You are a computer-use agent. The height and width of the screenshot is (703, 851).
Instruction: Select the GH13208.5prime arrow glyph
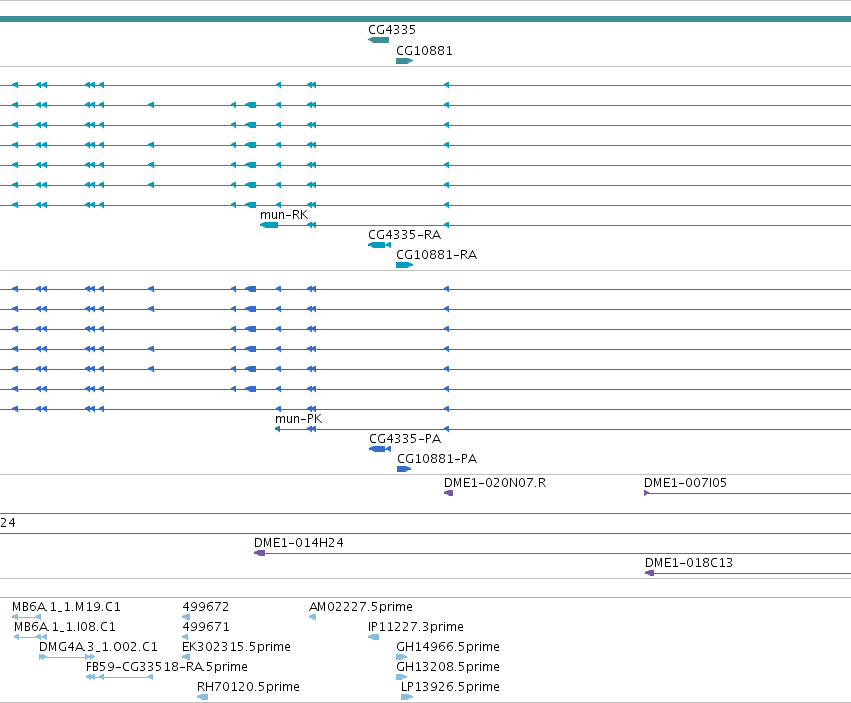[x=402, y=677]
